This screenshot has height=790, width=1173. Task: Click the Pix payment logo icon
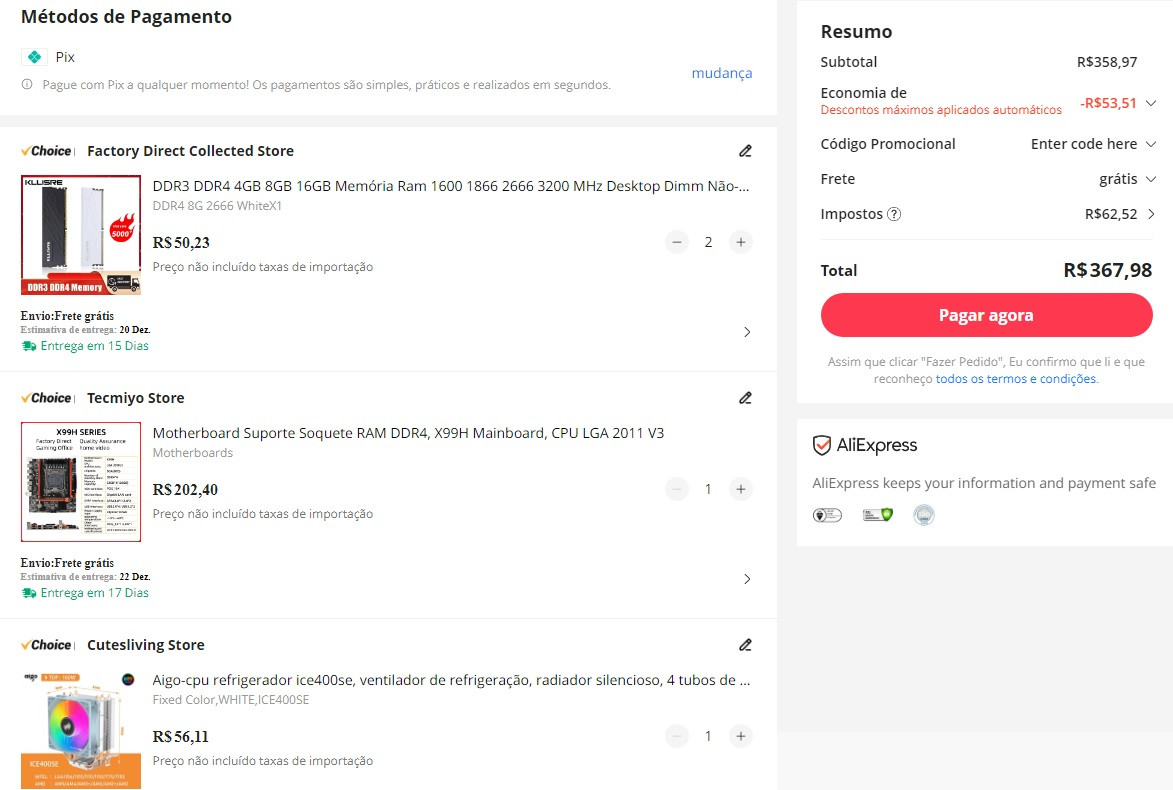coord(35,57)
